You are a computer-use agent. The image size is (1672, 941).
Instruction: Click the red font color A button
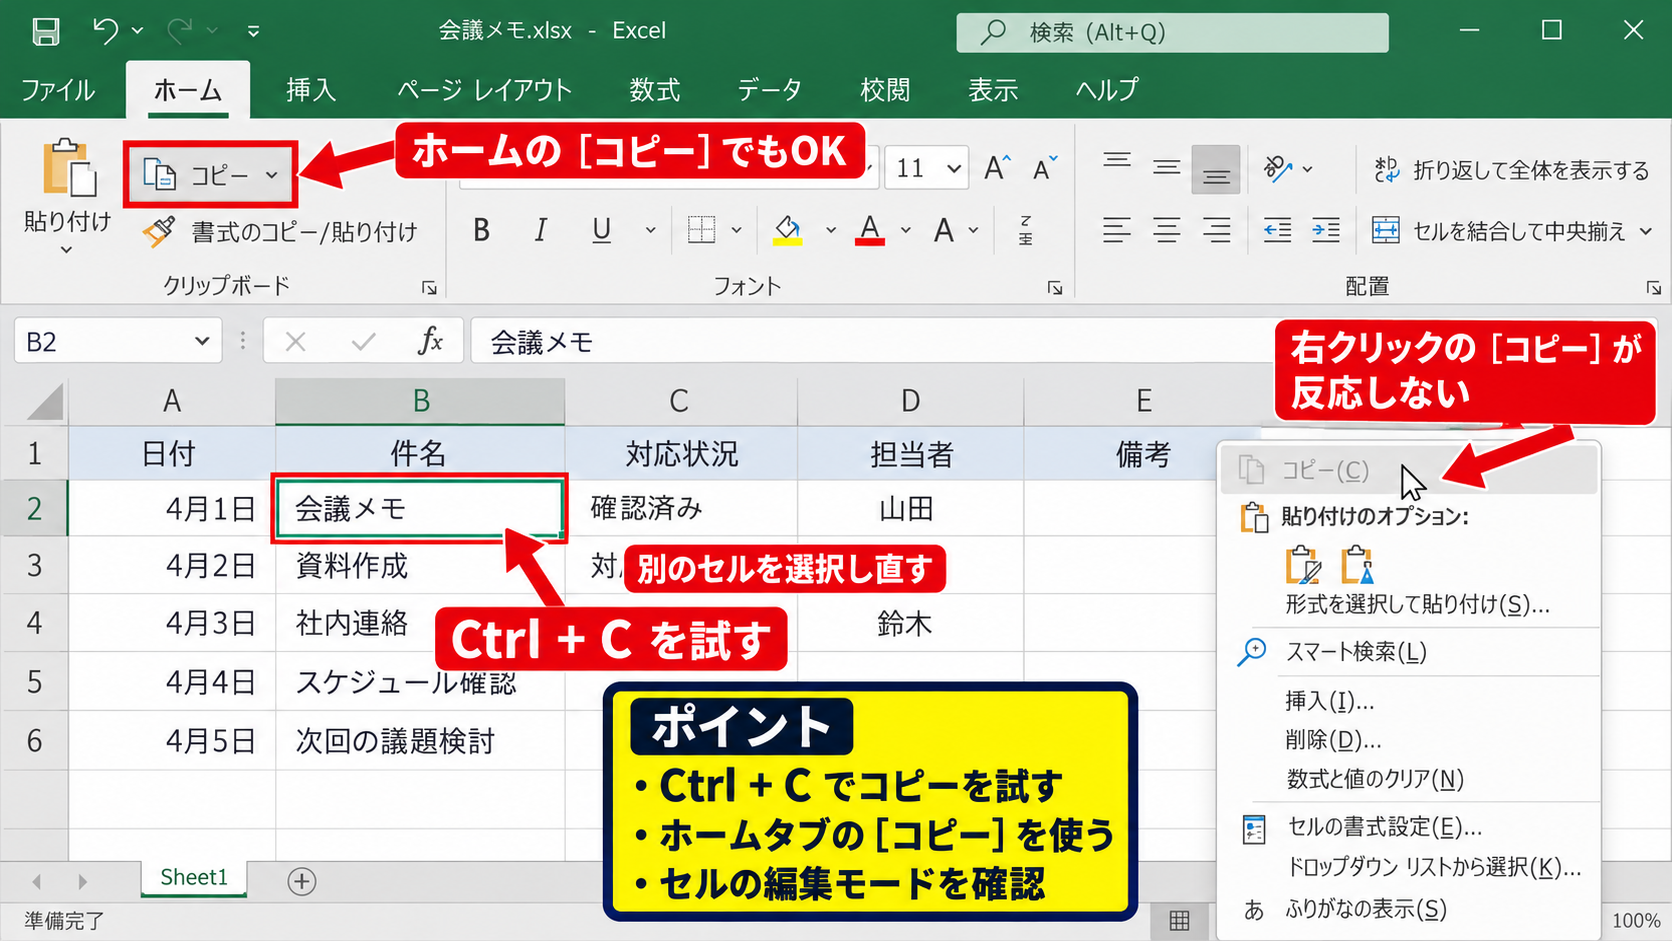(x=870, y=230)
